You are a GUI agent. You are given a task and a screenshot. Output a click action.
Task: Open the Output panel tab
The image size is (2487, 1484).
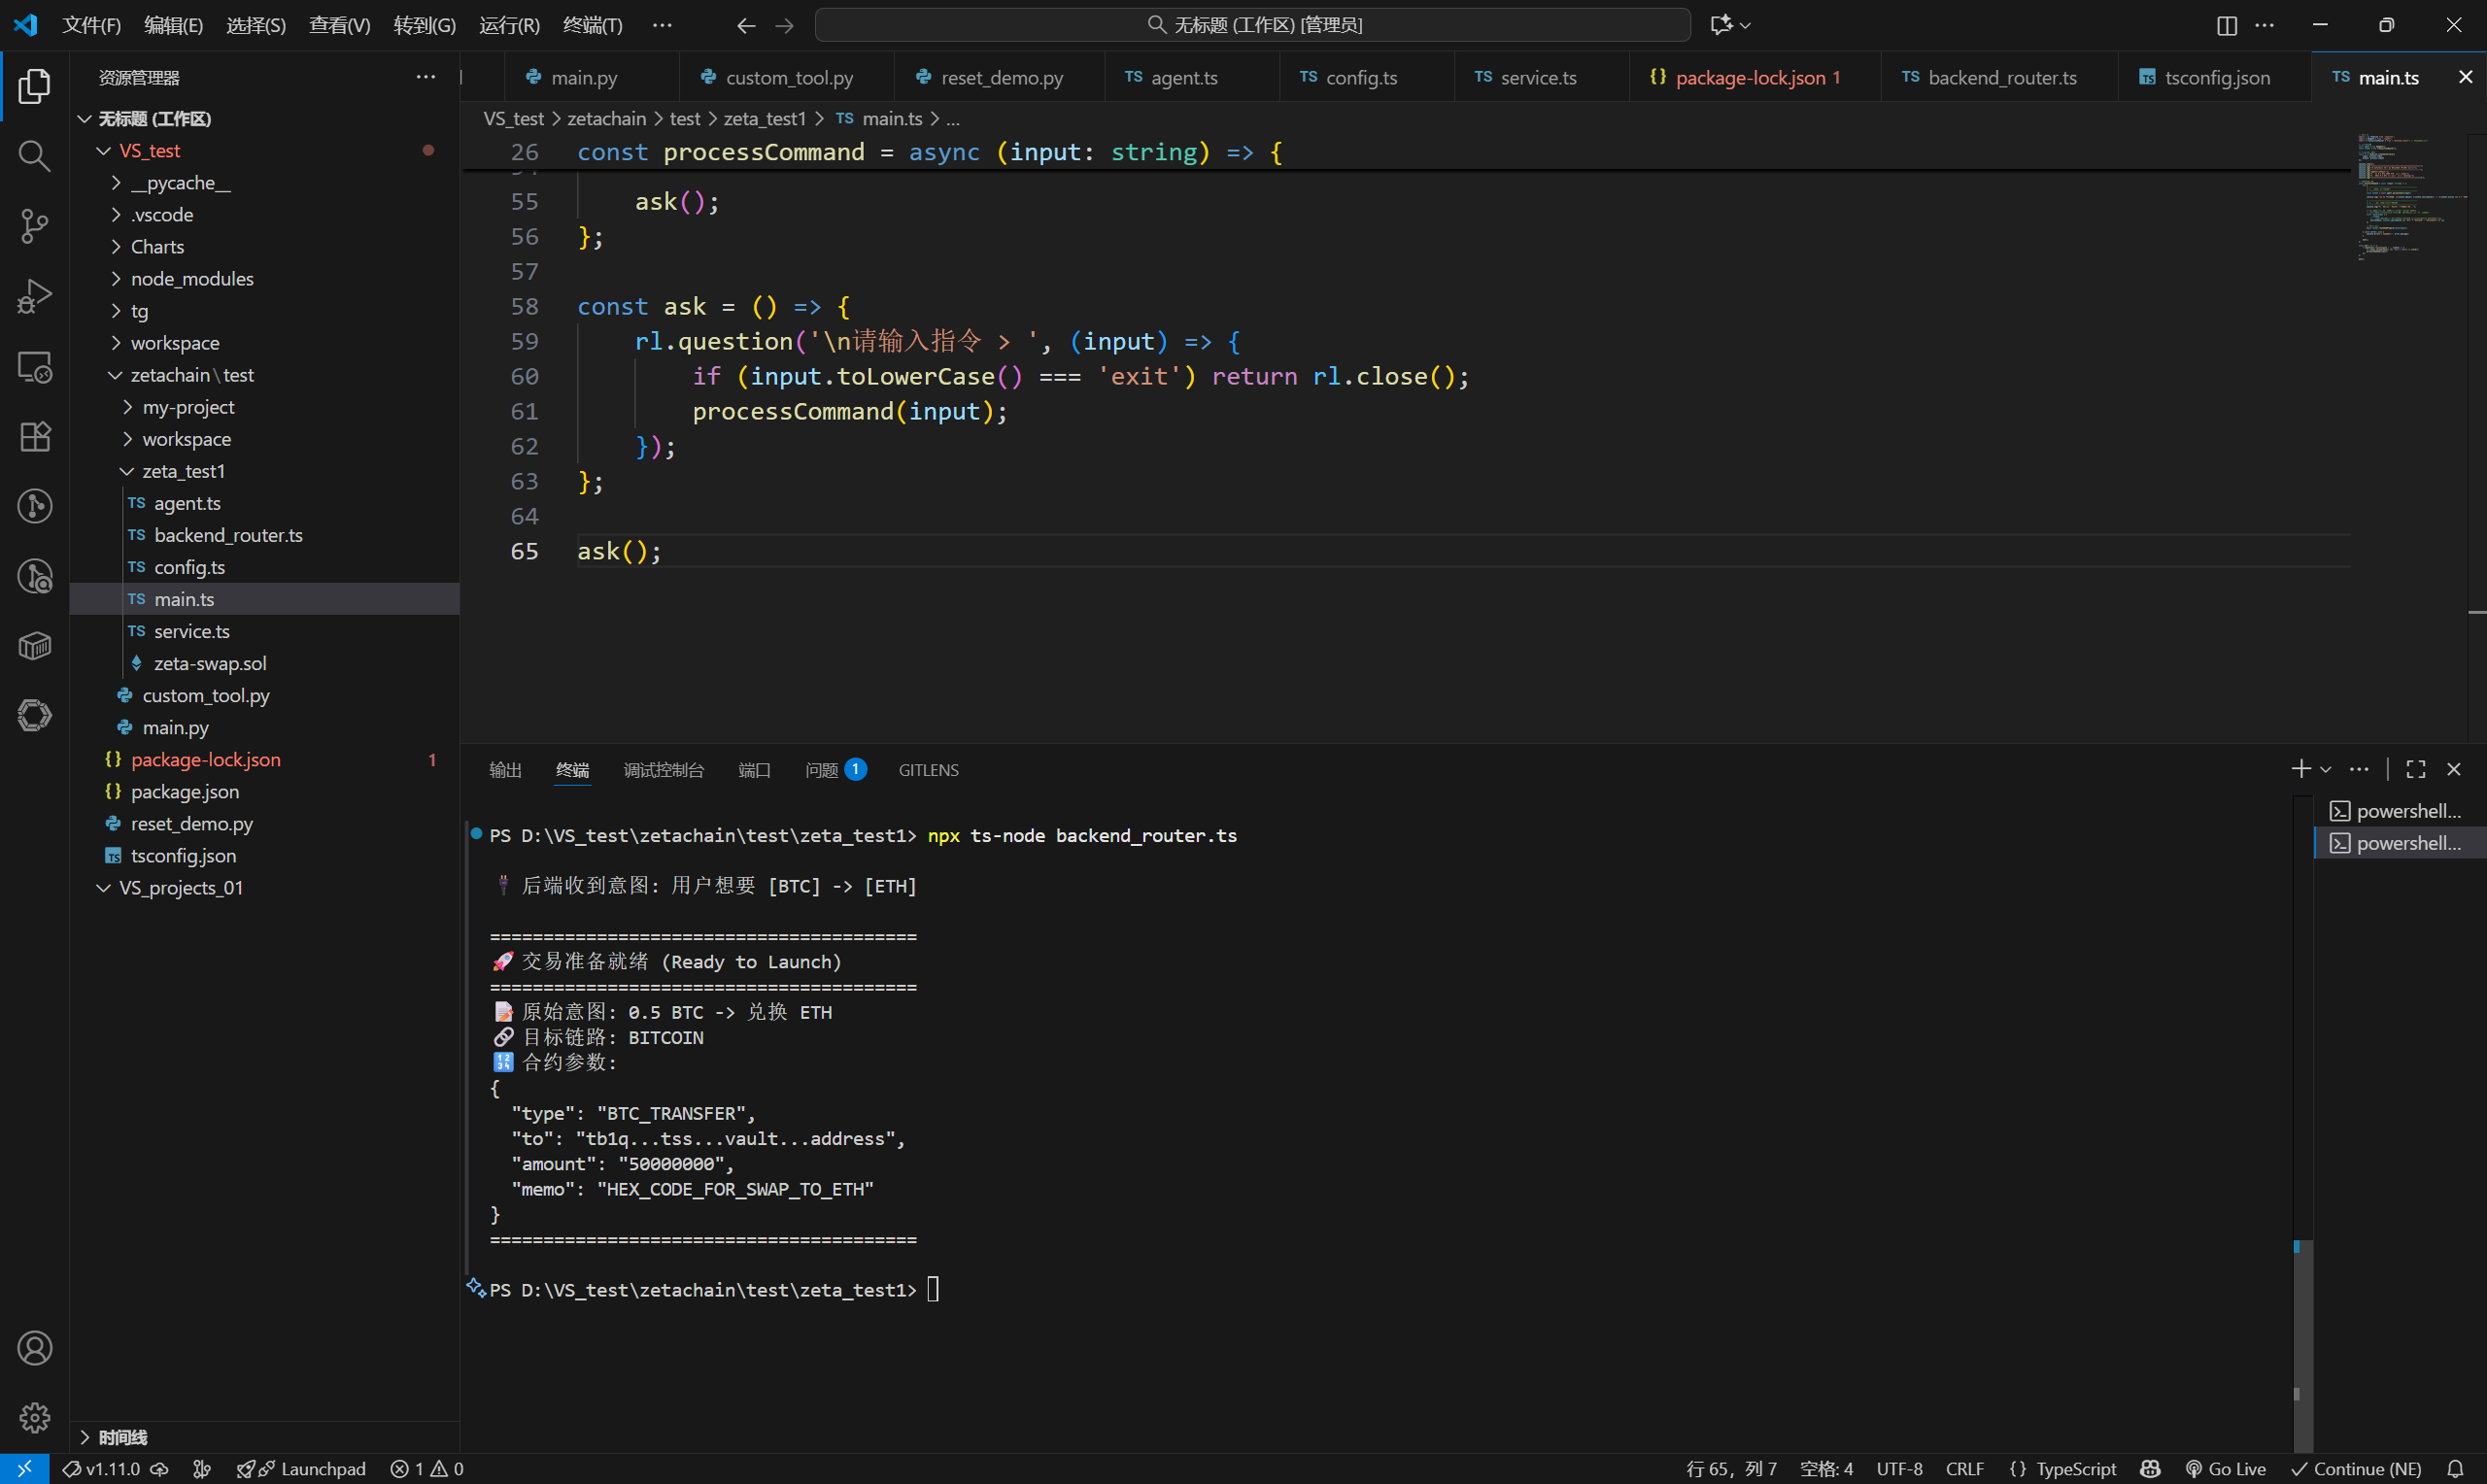pyautogui.click(x=505, y=770)
